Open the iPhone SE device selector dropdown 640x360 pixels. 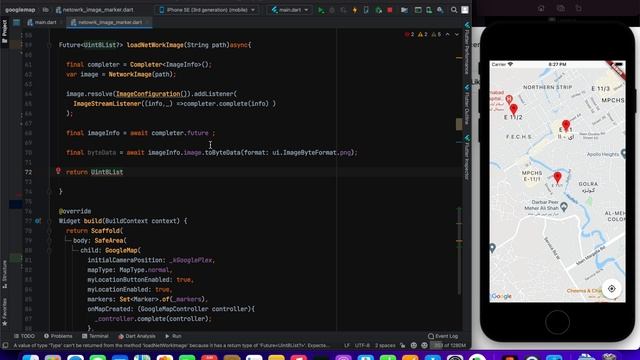coord(207,10)
